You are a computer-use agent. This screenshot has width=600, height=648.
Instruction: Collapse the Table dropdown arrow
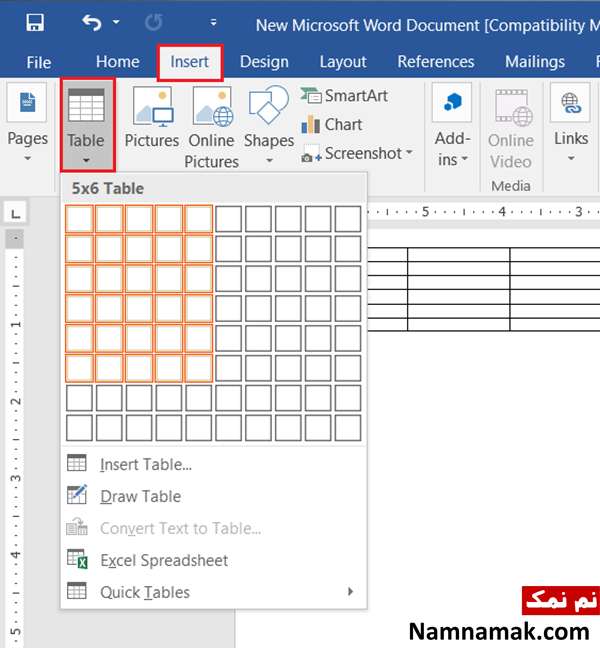86,160
